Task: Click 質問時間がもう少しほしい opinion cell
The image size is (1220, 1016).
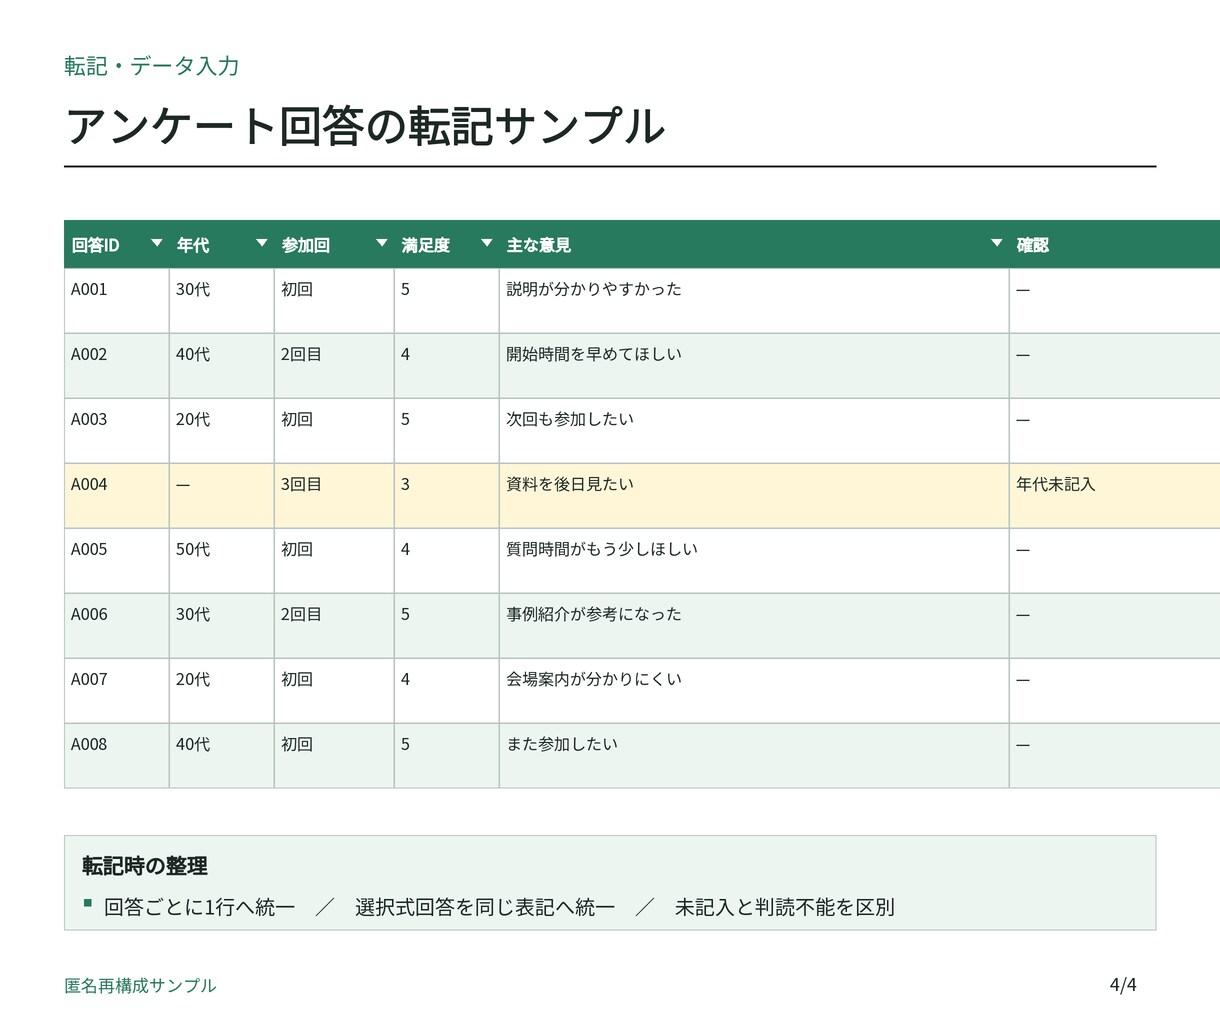Action: click(x=754, y=561)
